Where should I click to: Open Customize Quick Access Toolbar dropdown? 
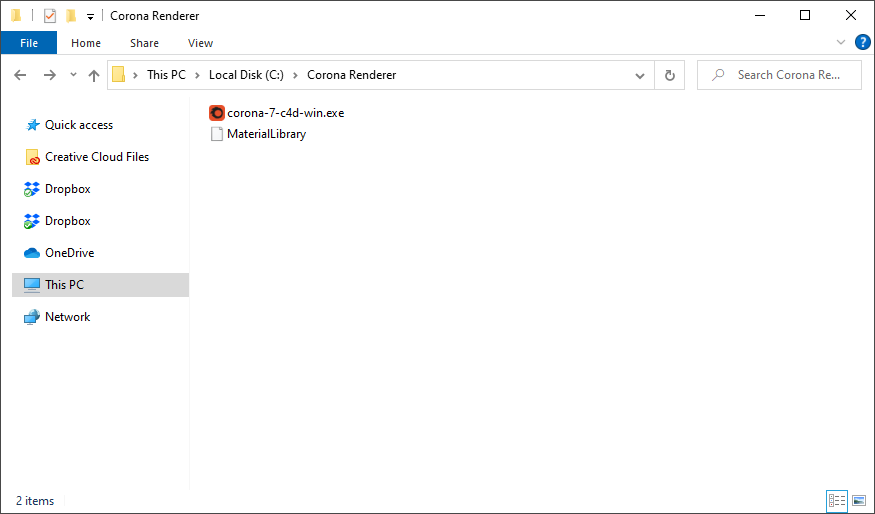tap(90, 17)
